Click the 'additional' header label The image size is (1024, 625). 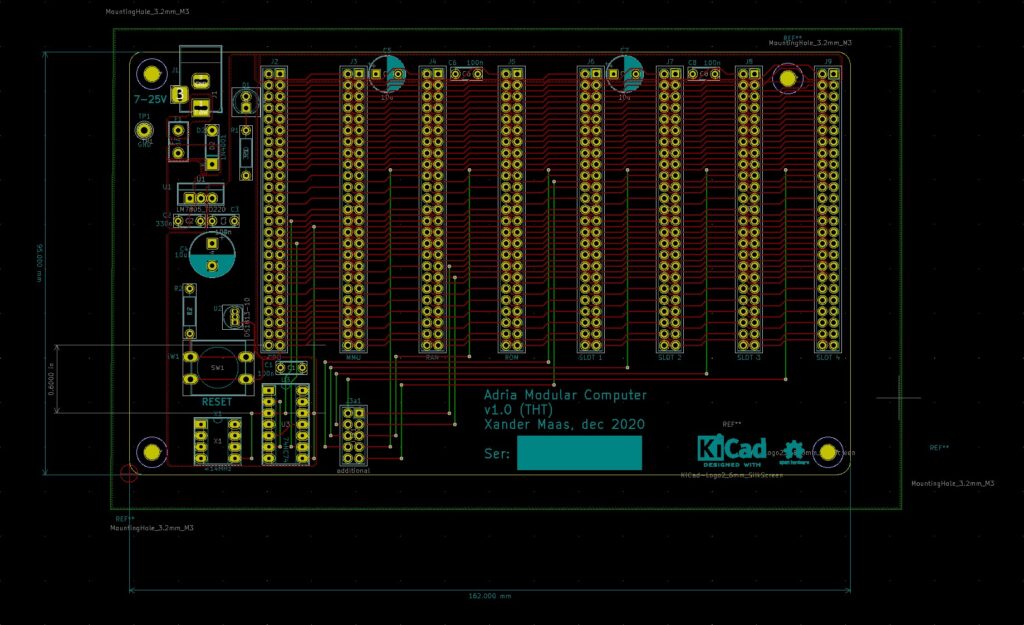[x=353, y=471]
